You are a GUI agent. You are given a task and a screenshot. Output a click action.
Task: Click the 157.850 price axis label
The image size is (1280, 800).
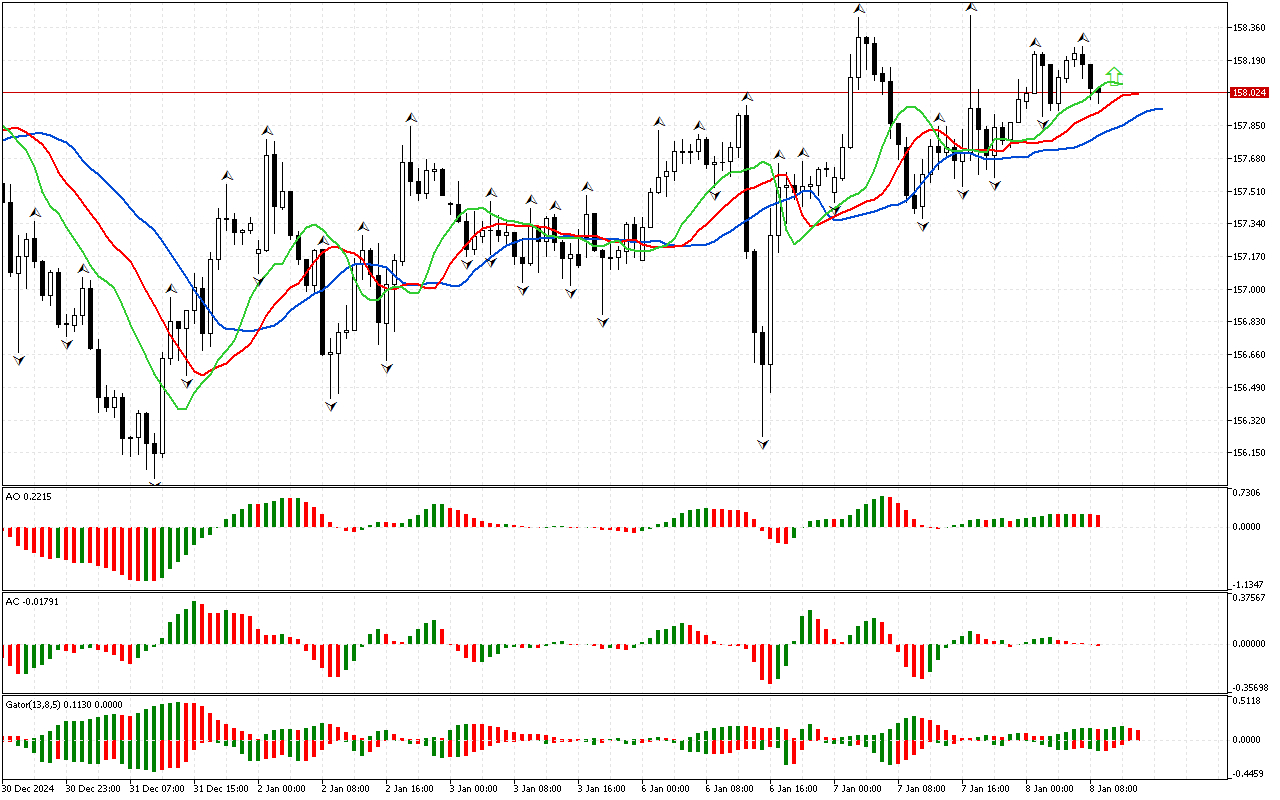tap(1250, 126)
